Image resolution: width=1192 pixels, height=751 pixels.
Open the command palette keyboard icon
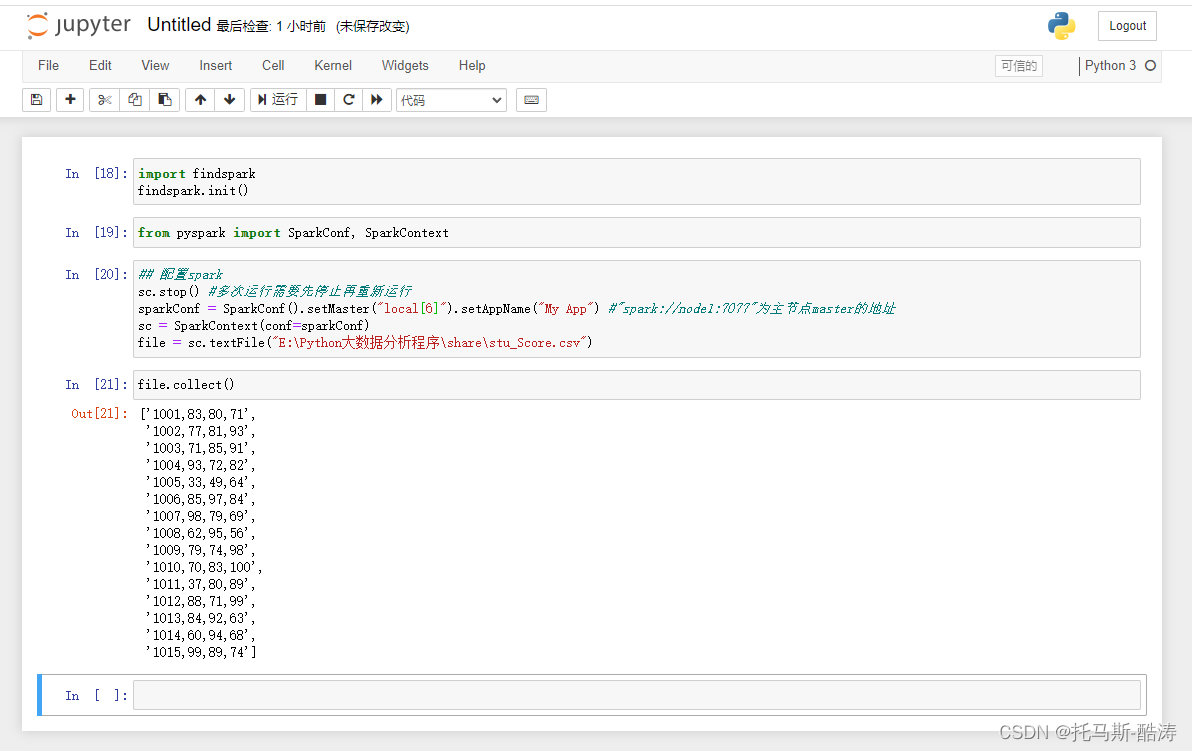coord(531,99)
